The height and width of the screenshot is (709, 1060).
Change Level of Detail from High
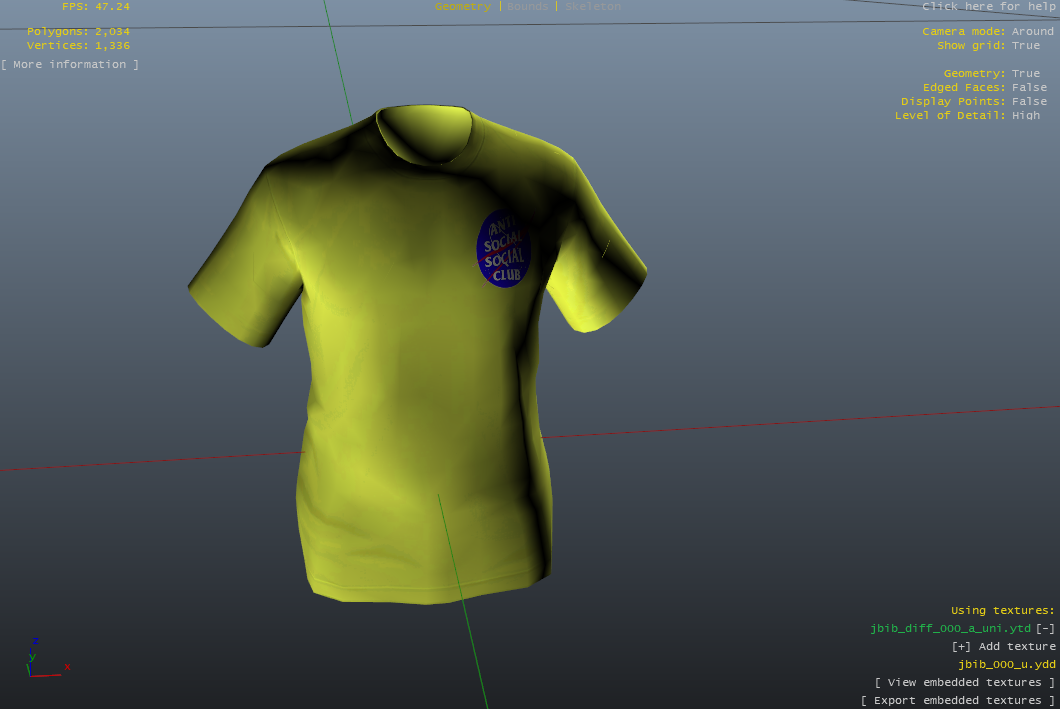click(1026, 116)
